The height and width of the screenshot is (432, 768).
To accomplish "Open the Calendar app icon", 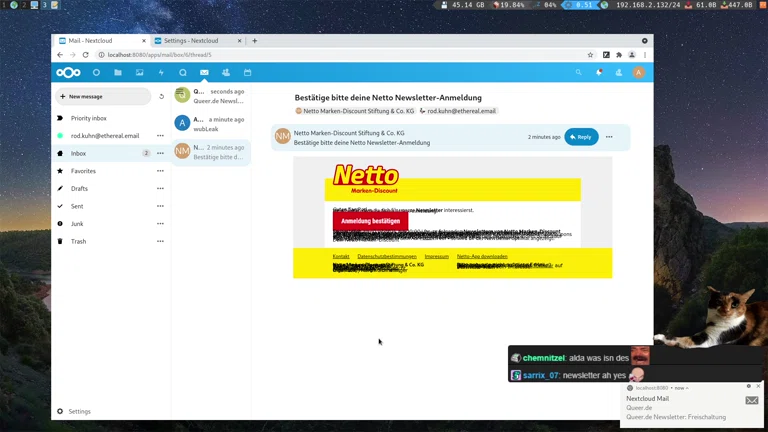I will point(247,72).
